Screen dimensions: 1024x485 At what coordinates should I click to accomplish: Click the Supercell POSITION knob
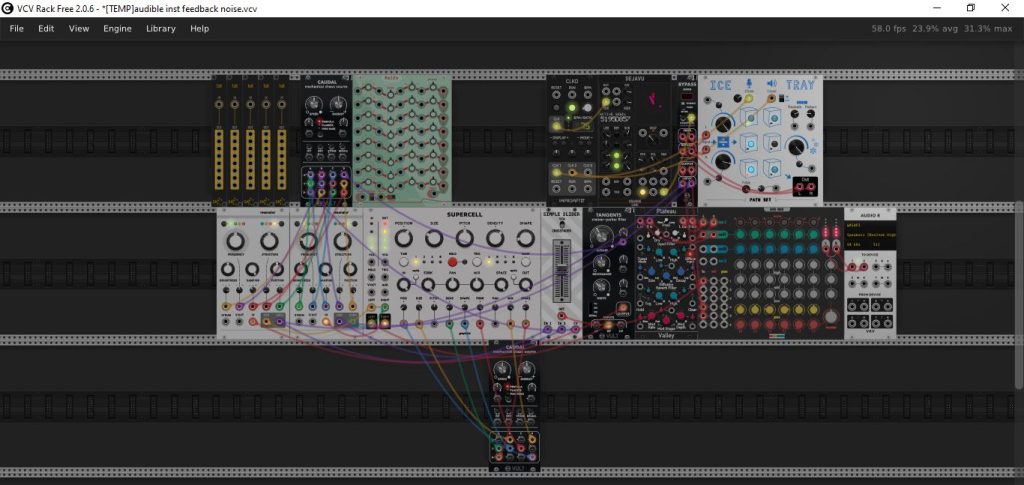(403, 239)
